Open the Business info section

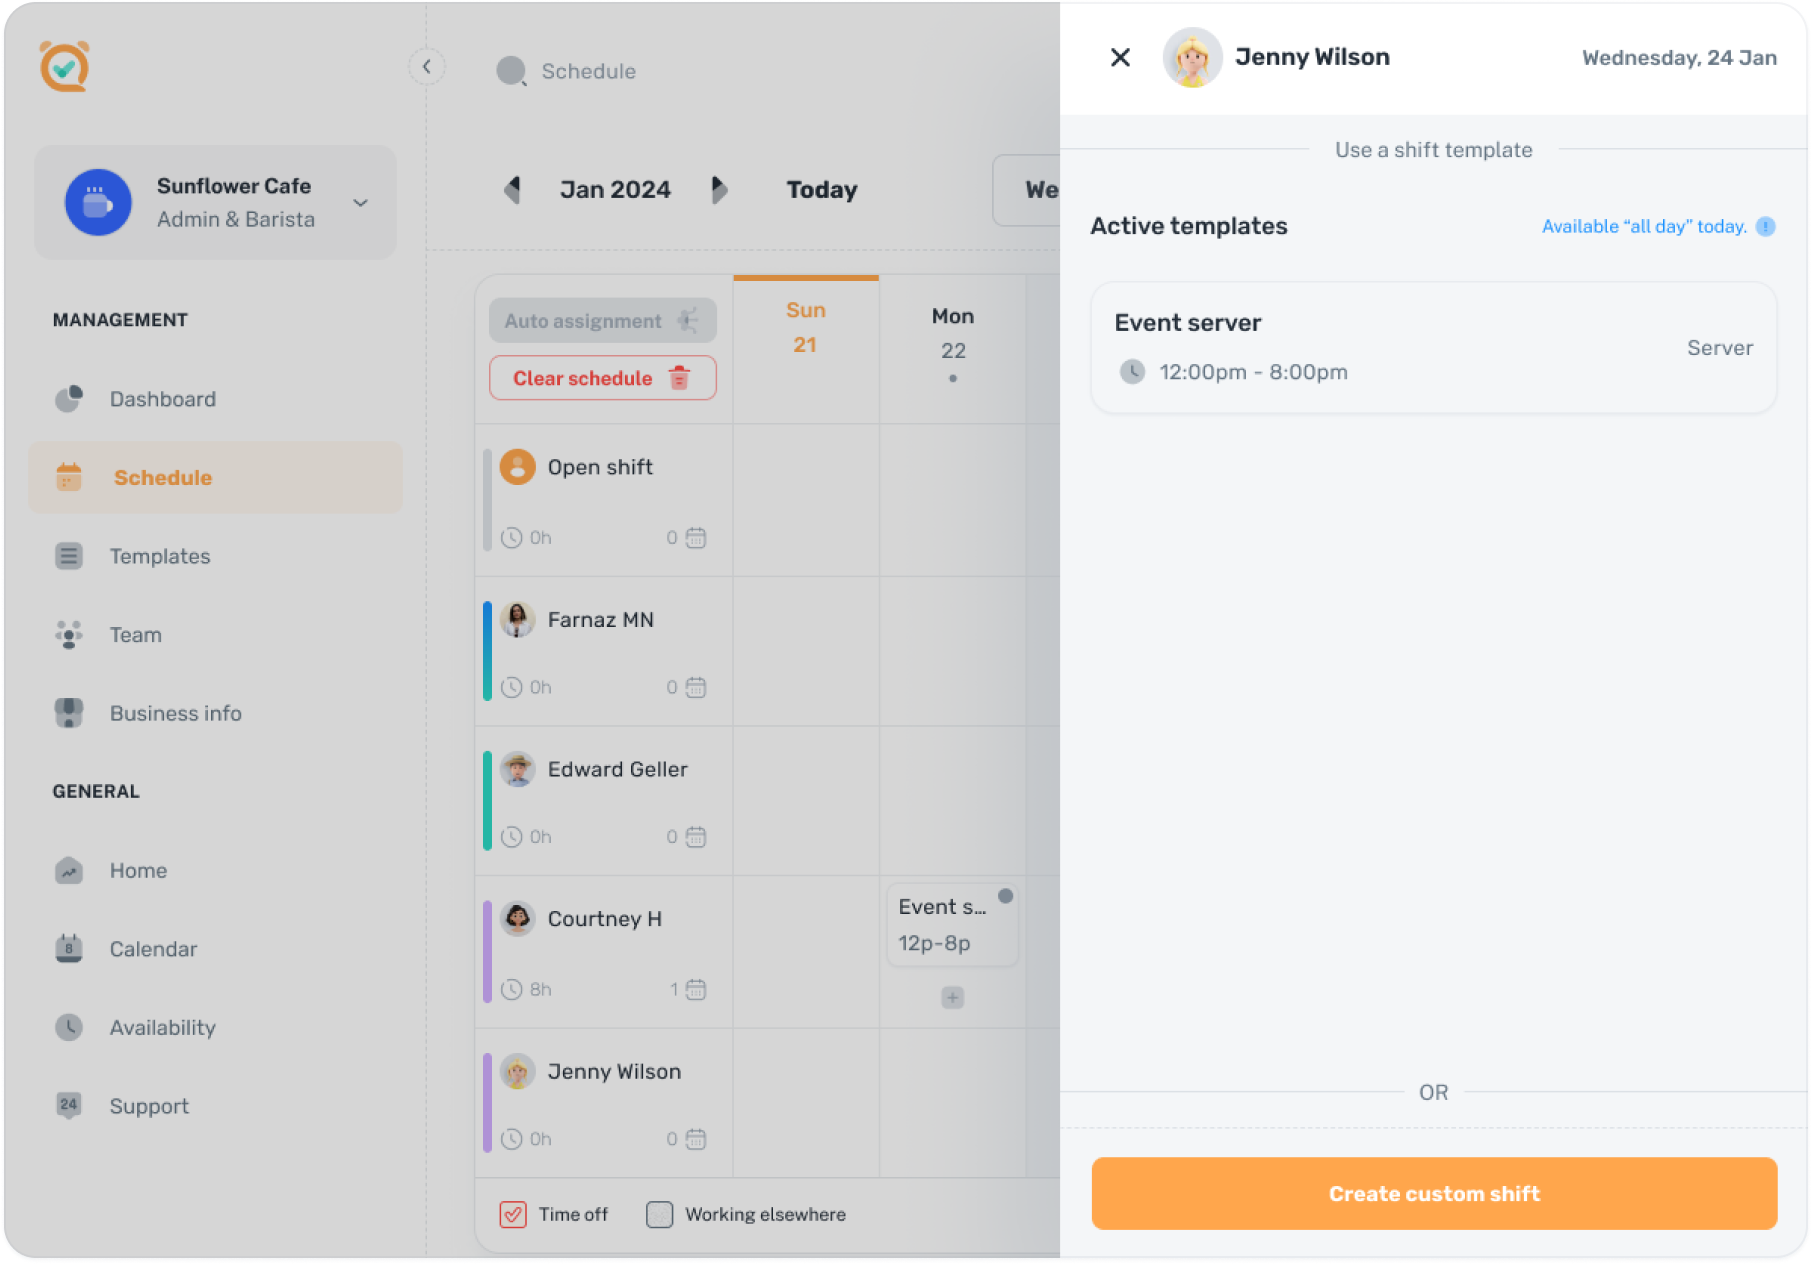[175, 712]
